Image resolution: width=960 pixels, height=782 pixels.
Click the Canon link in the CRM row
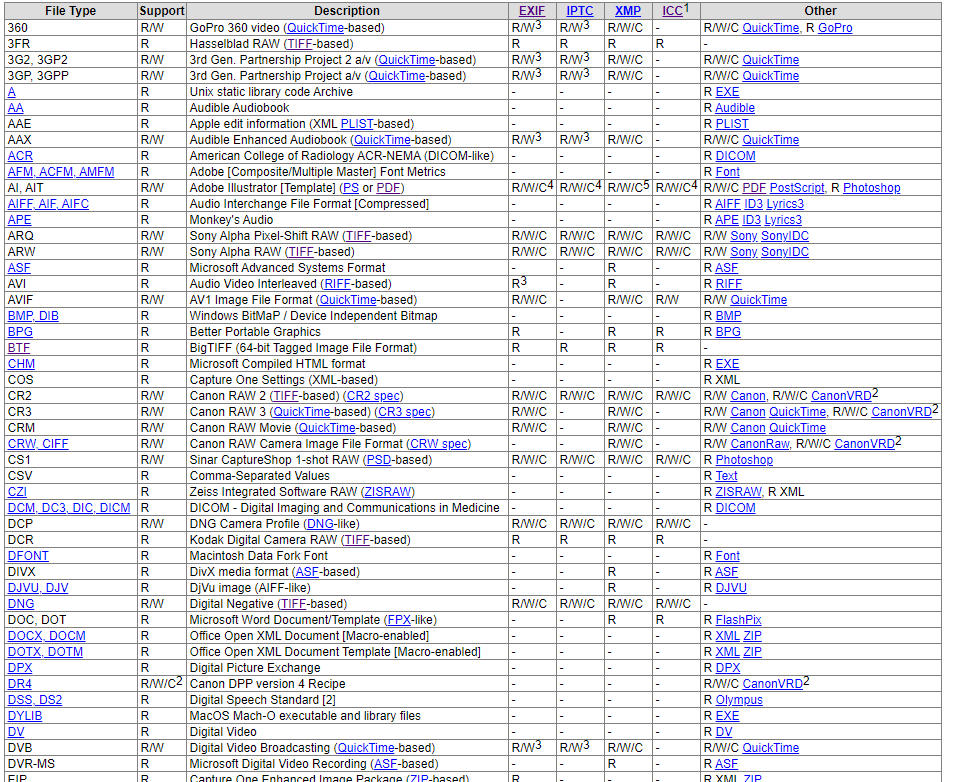(748, 428)
